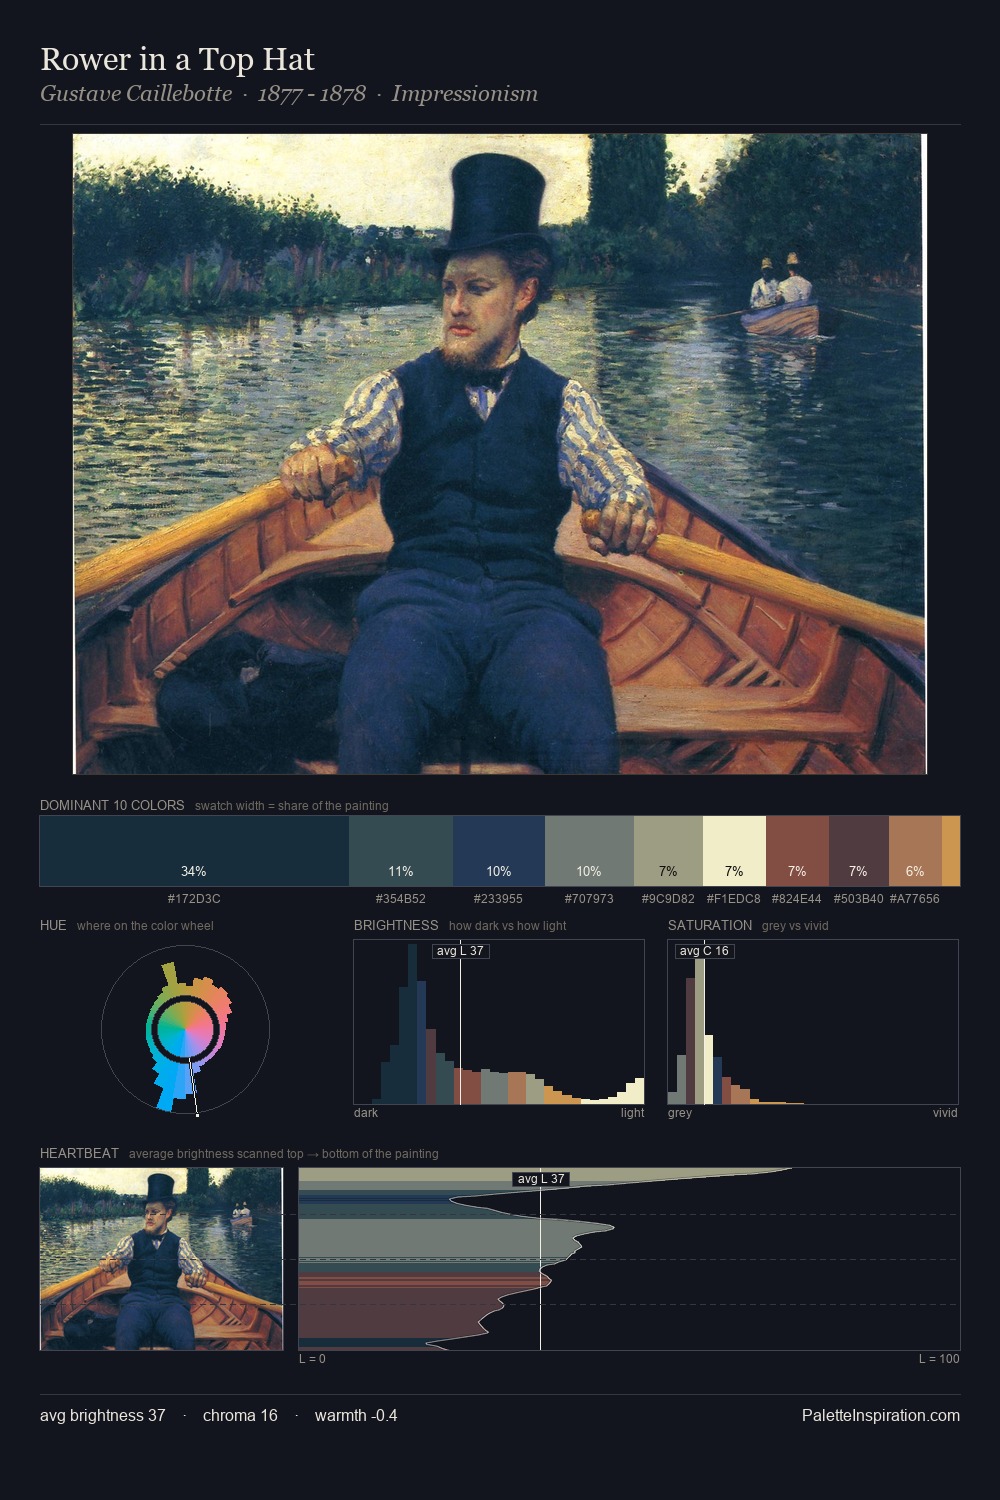Click the brightness histogram chart
This screenshot has height=1500, width=1000.
coord(499,1022)
